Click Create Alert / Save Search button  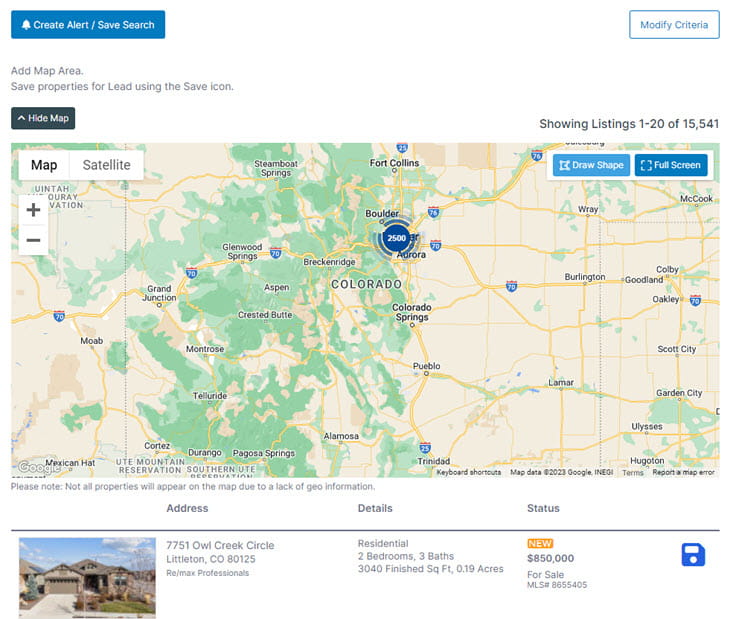pos(88,25)
